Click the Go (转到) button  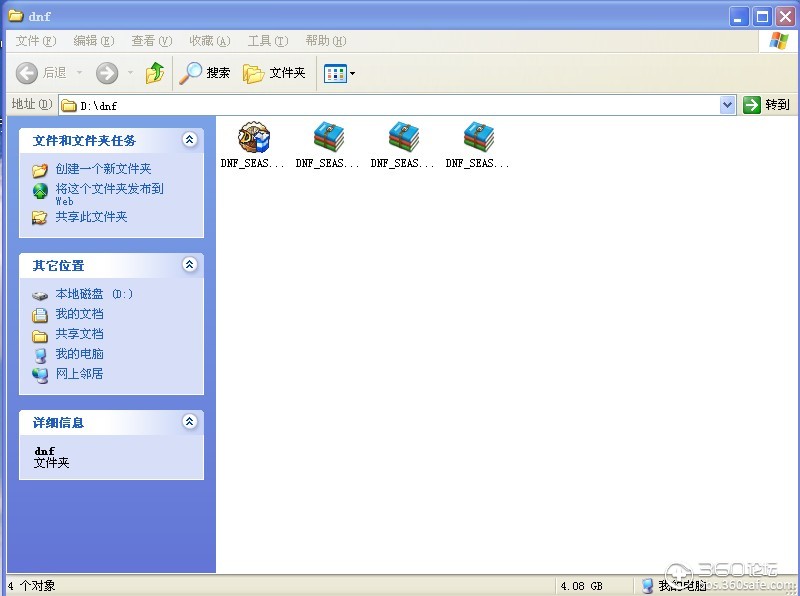pyautogui.click(x=766, y=105)
